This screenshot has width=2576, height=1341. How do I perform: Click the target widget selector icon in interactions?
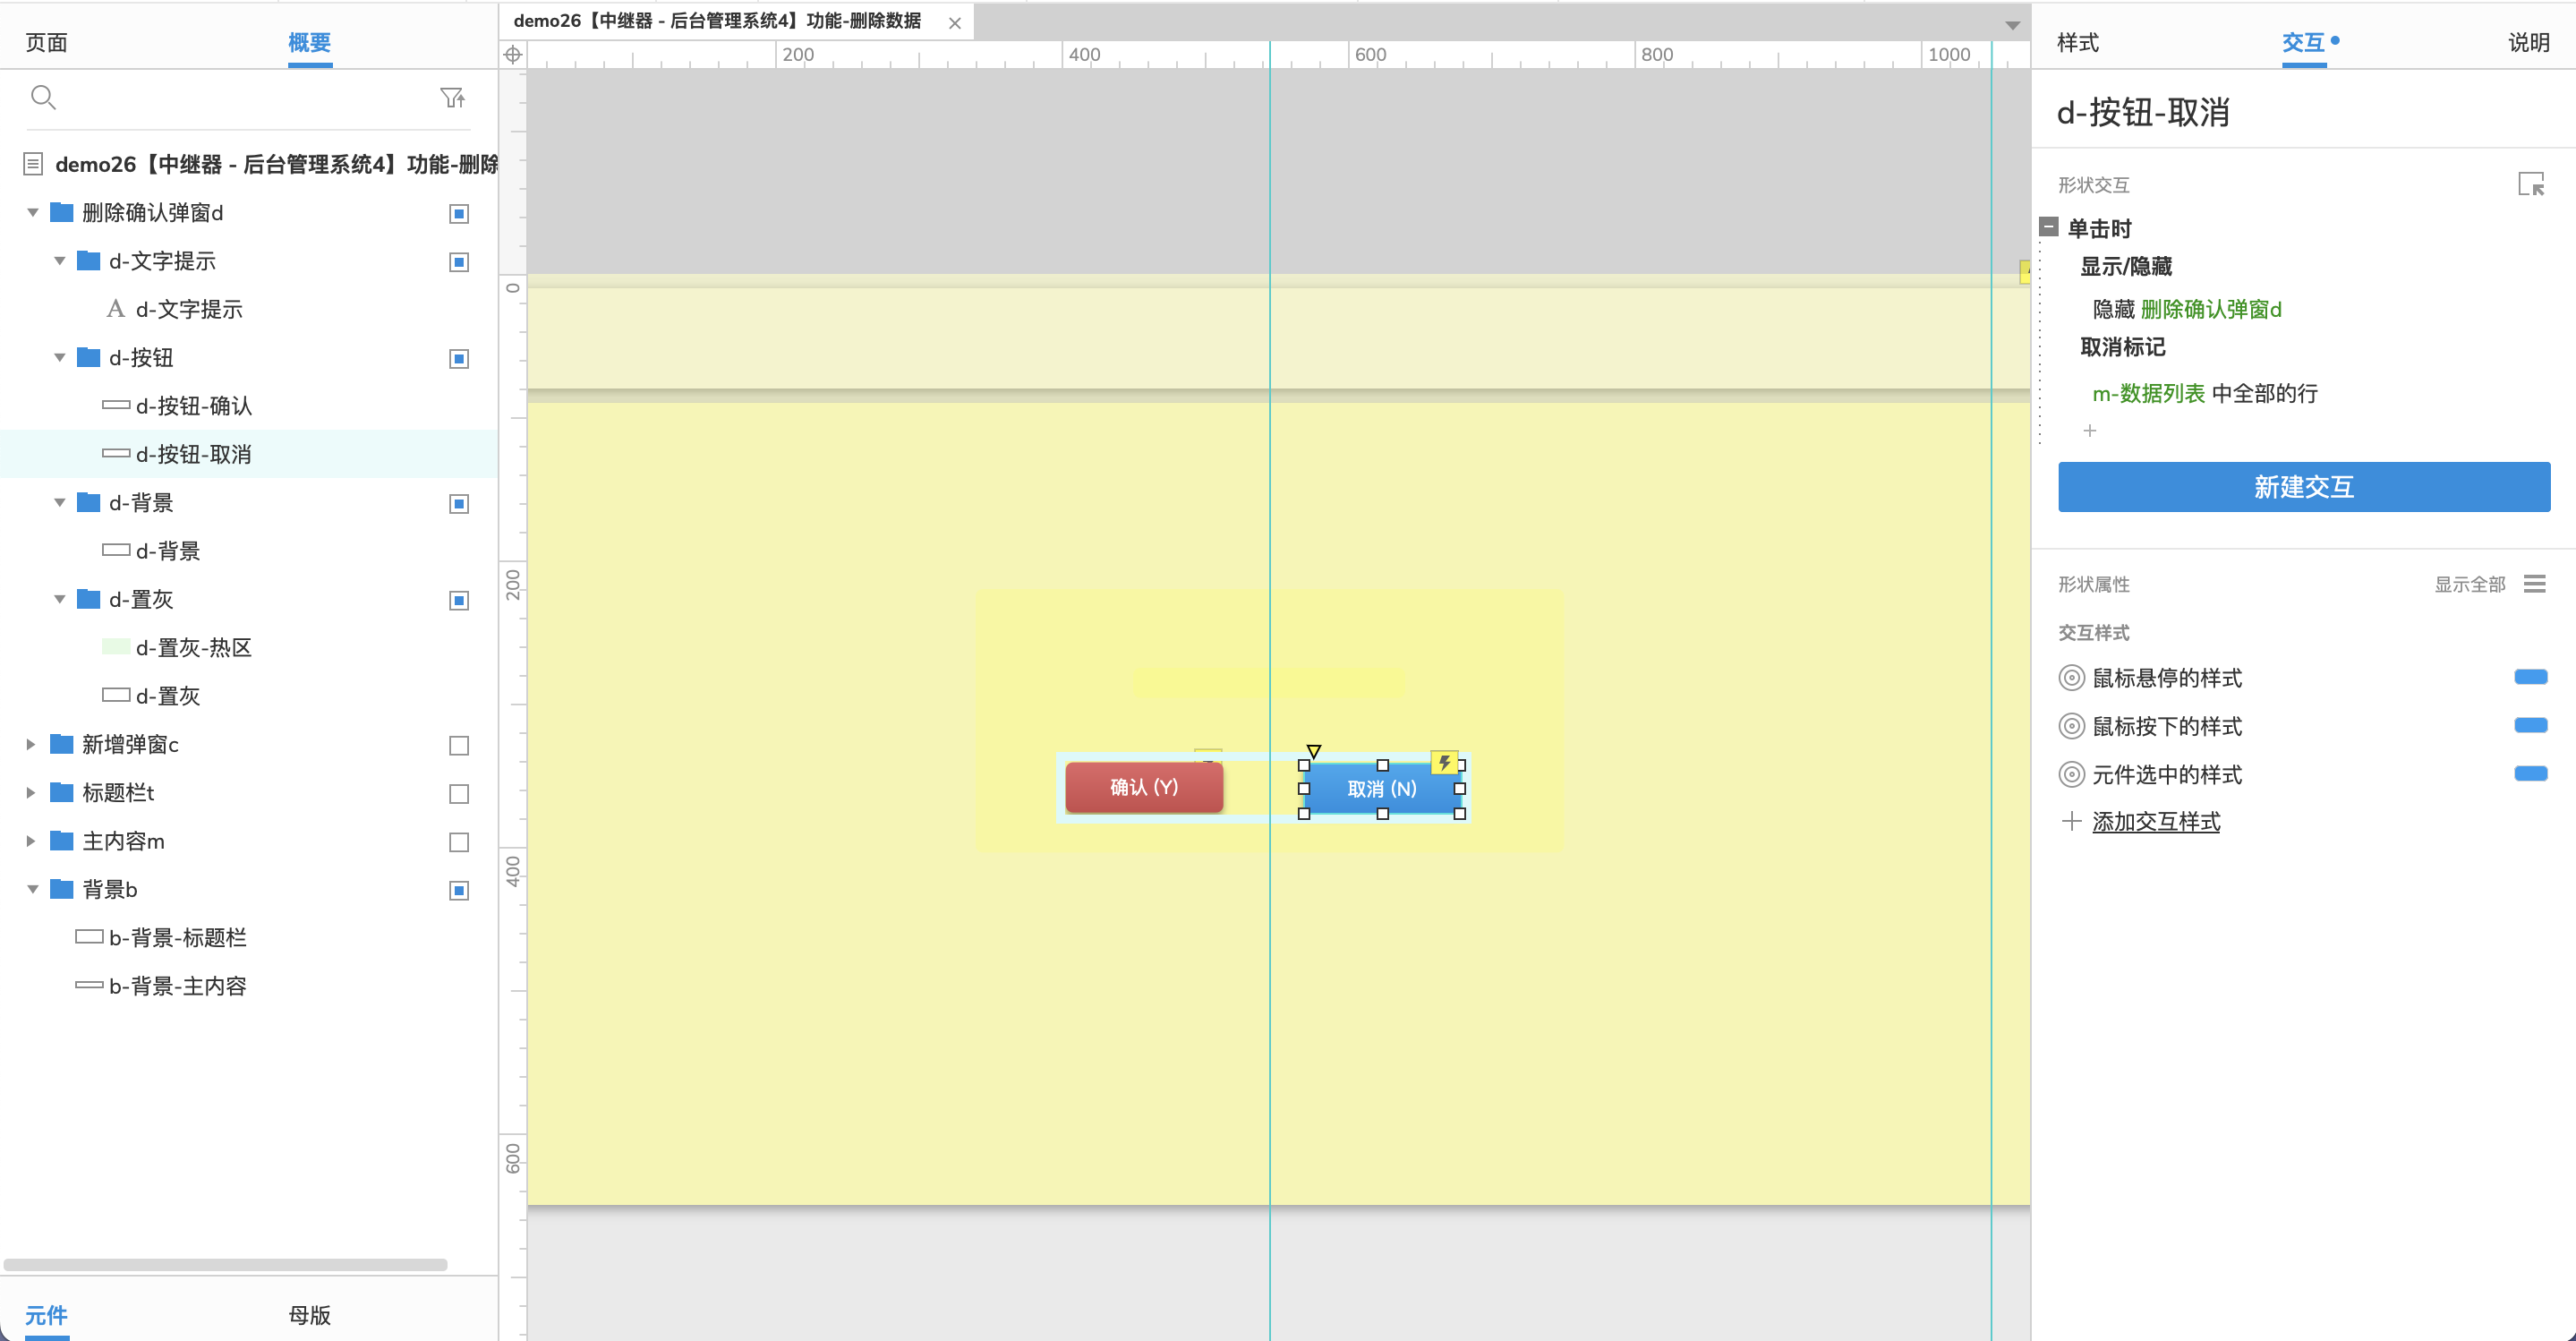click(2530, 184)
